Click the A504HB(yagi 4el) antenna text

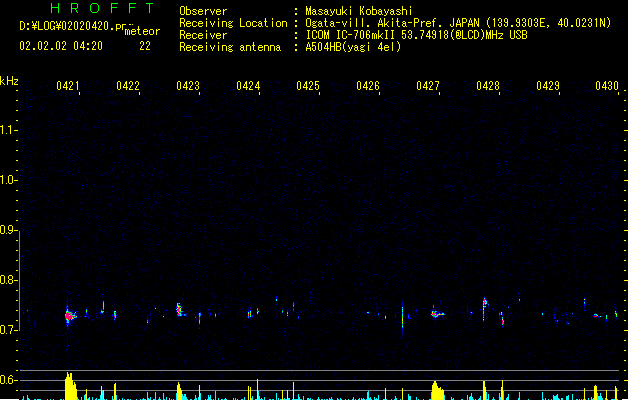pyautogui.click(x=353, y=47)
